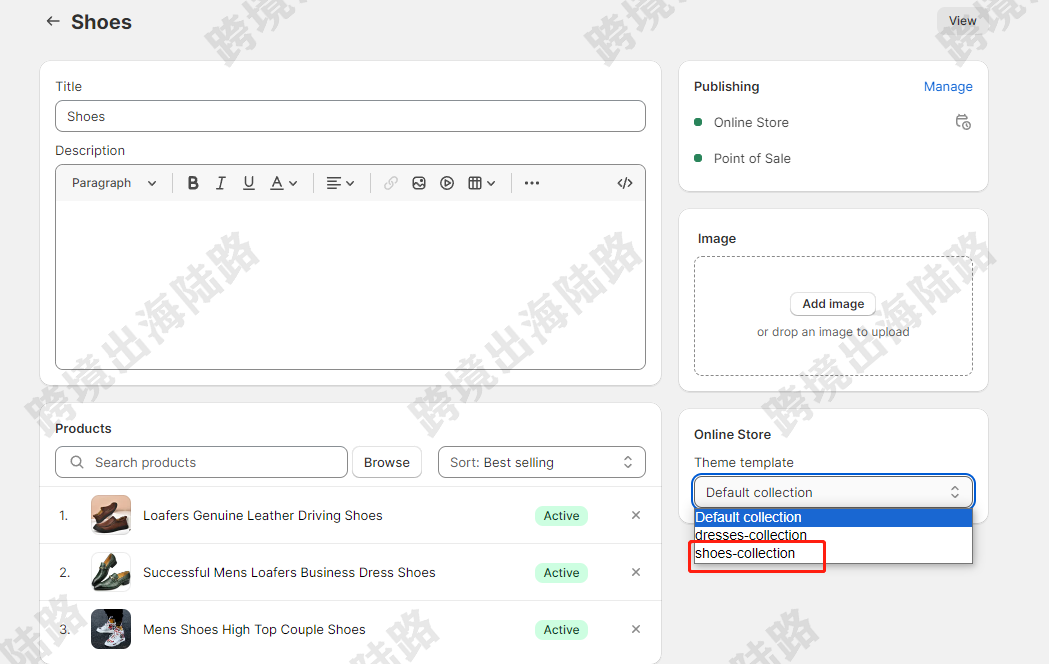The image size is (1049, 664).
Task: Open the Sort: Best selling dropdown
Action: pos(541,462)
